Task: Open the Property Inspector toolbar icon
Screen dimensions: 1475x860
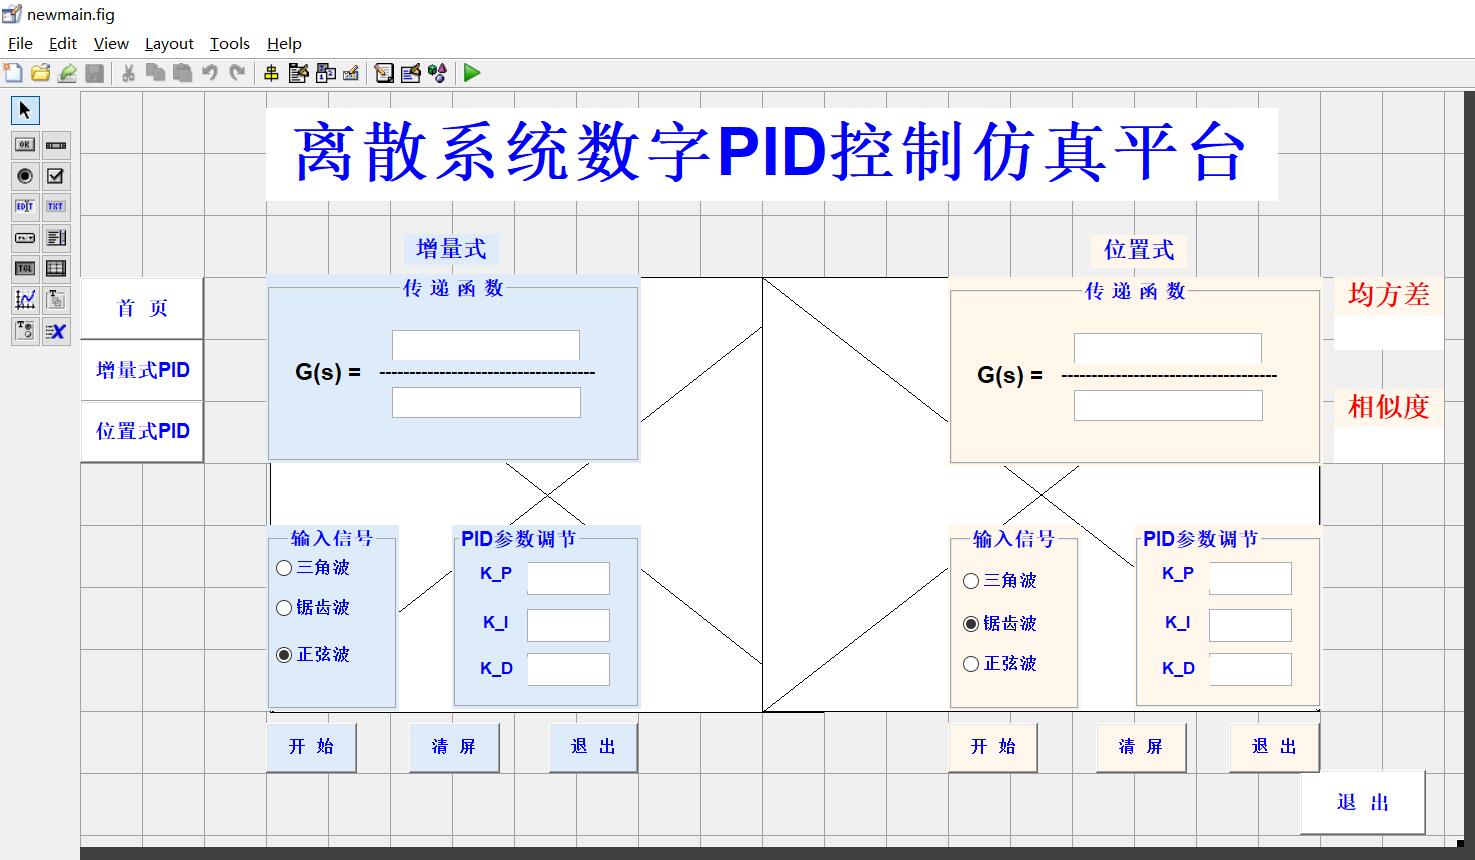Action: click(410, 72)
